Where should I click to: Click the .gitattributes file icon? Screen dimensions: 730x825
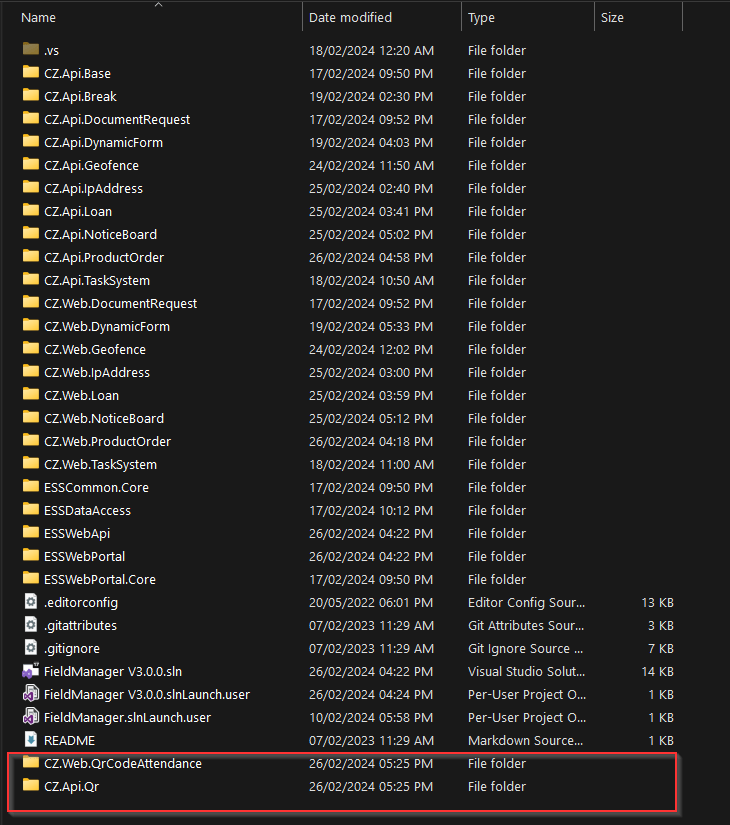coord(31,625)
